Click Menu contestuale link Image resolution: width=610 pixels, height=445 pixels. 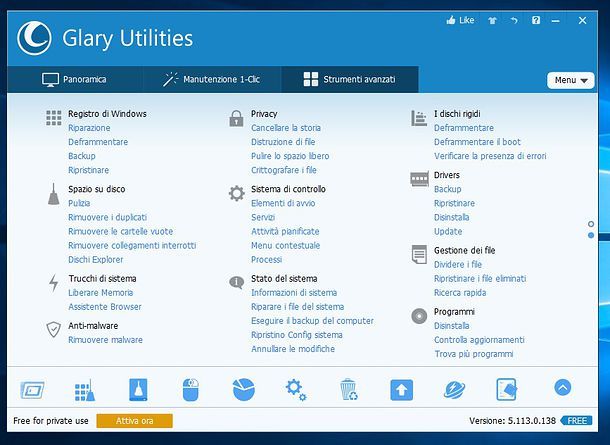[x=286, y=246]
